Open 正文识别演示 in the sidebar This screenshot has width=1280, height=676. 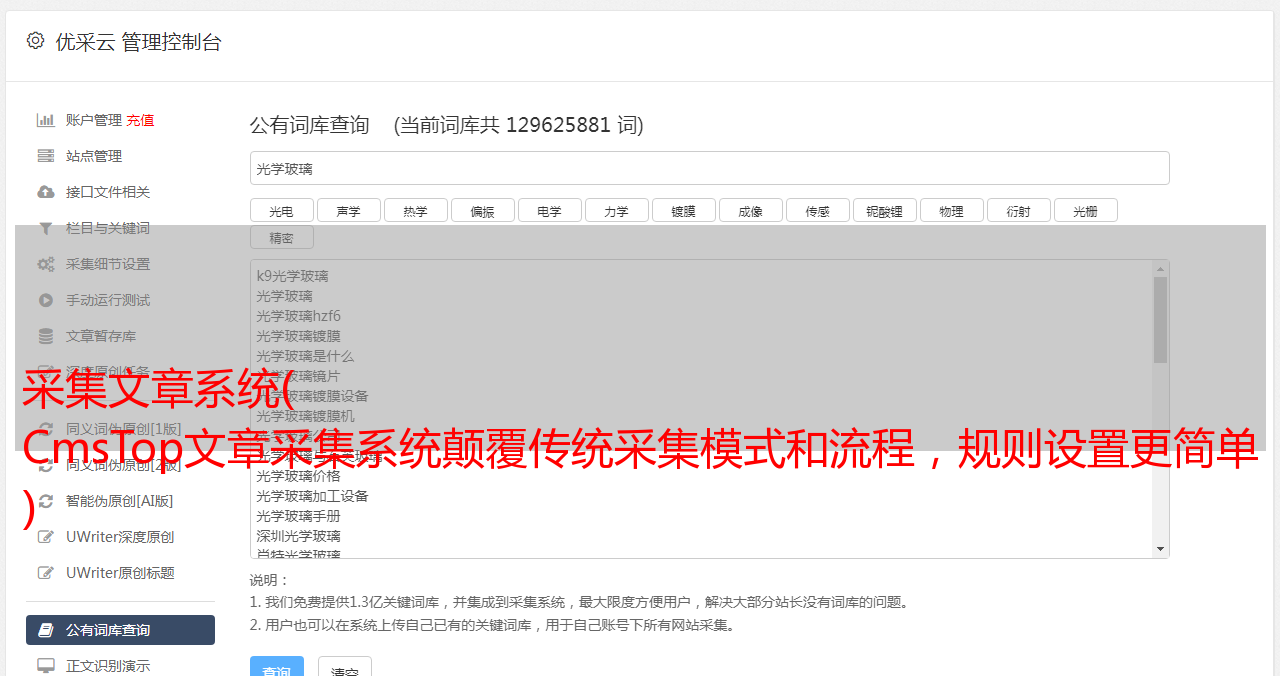108,665
